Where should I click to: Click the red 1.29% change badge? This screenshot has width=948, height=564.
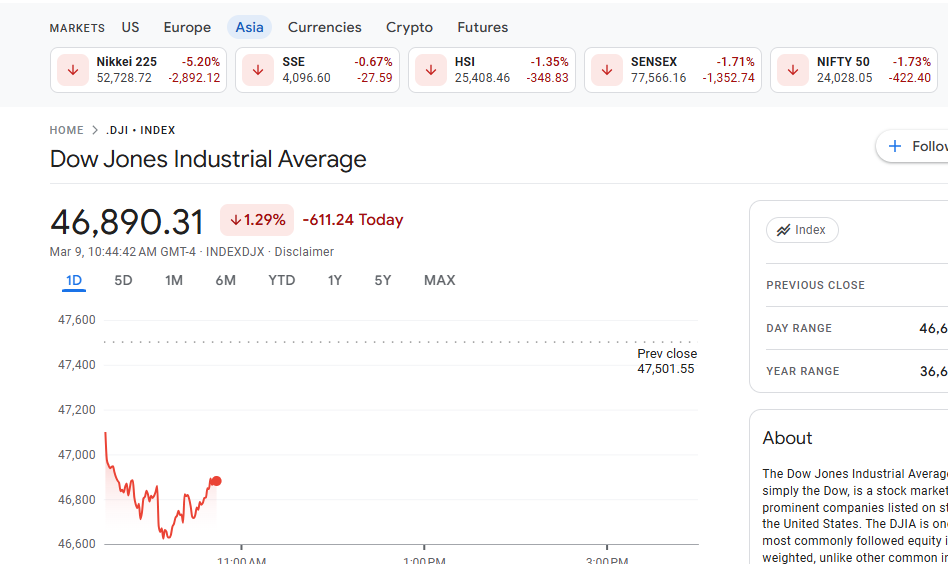pos(257,220)
